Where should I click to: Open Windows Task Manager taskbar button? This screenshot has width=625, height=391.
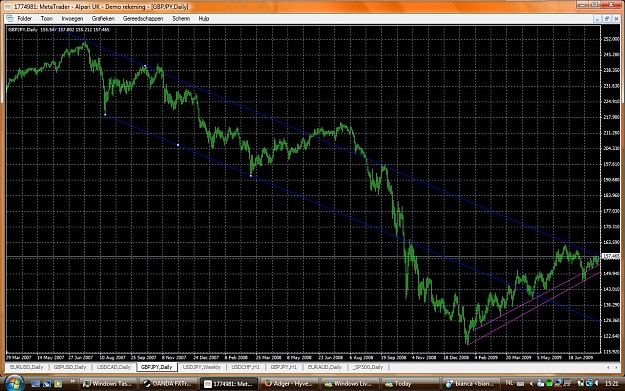point(108,383)
